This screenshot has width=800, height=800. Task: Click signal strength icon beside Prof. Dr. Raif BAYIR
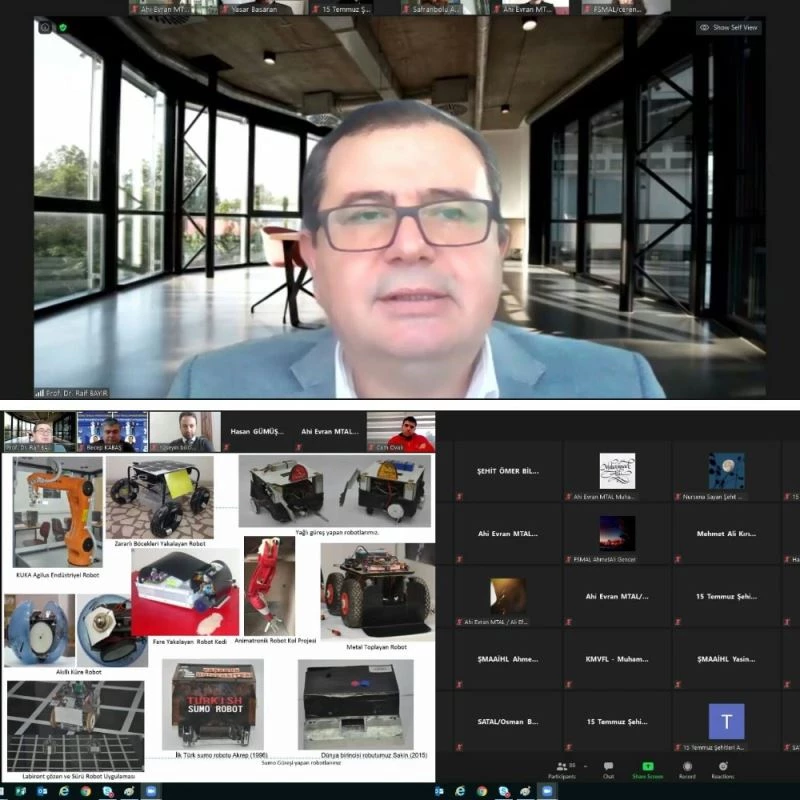click(x=40, y=393)
